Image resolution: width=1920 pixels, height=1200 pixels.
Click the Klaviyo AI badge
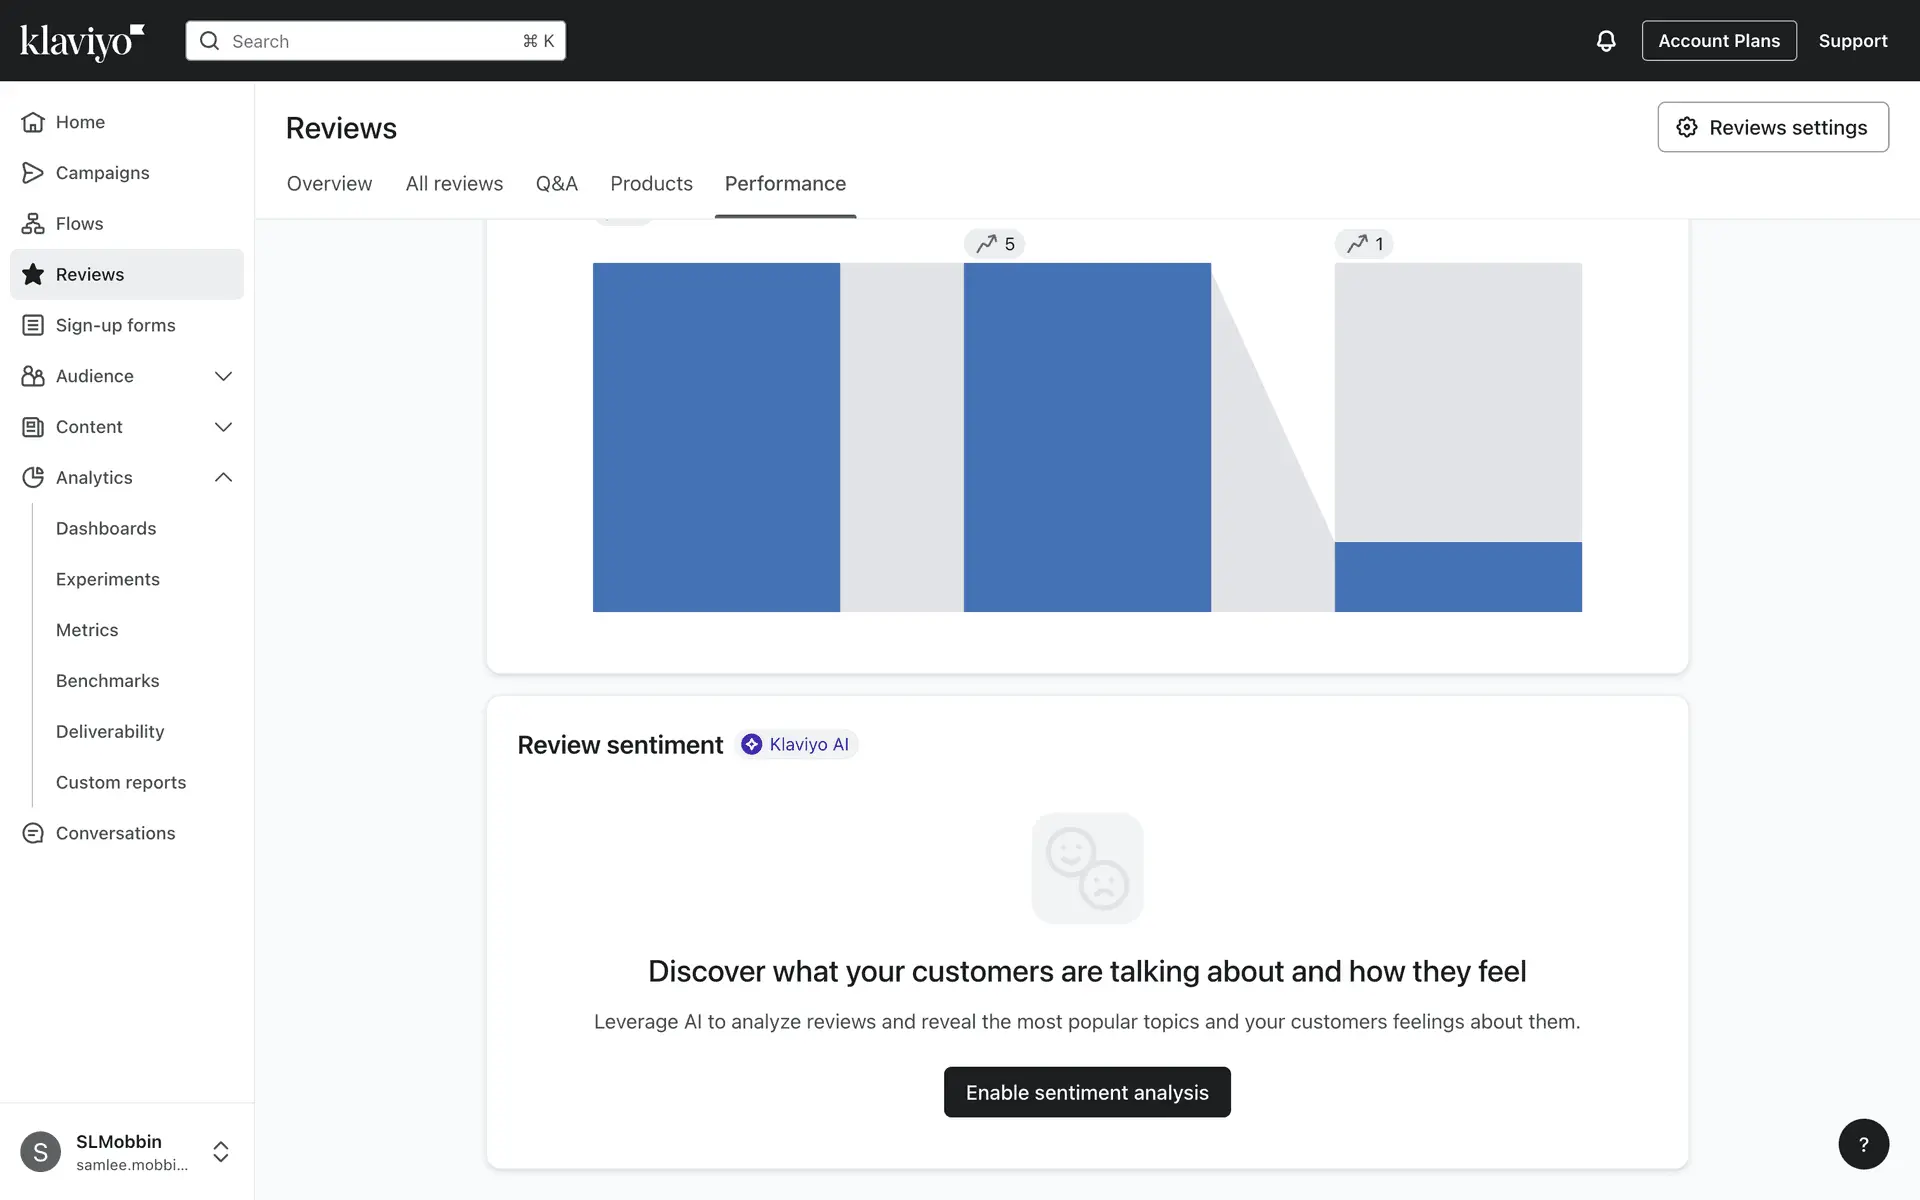(x=797, y=744)
